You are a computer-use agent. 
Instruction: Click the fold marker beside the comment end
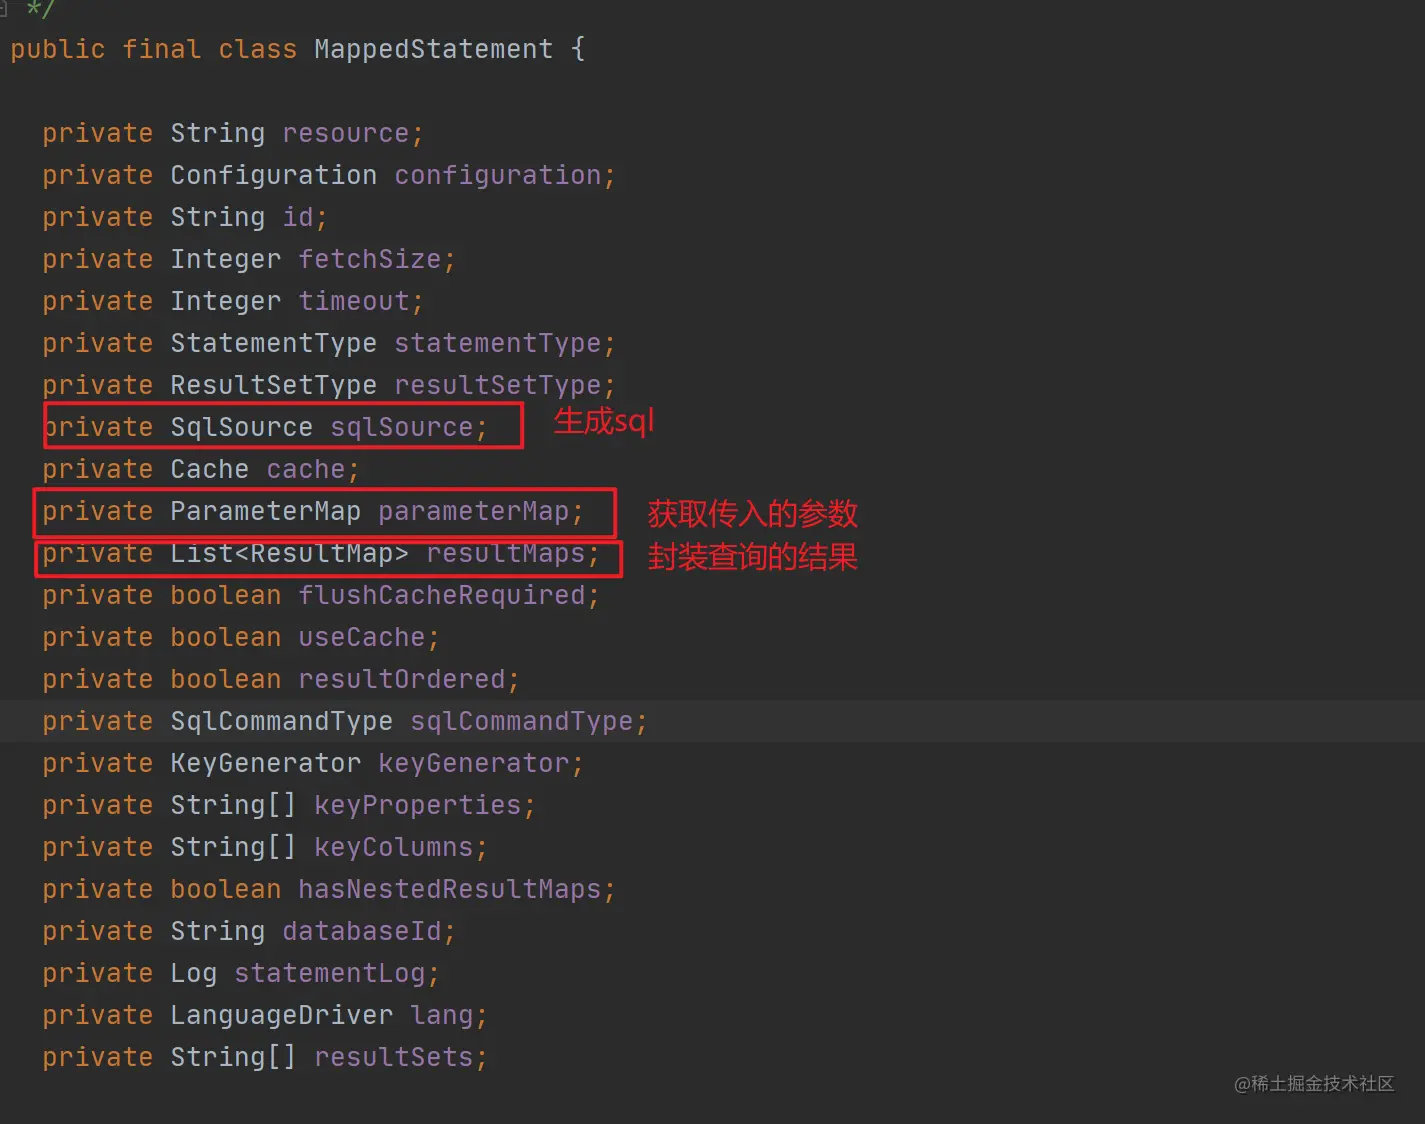[x=4, y=9]
